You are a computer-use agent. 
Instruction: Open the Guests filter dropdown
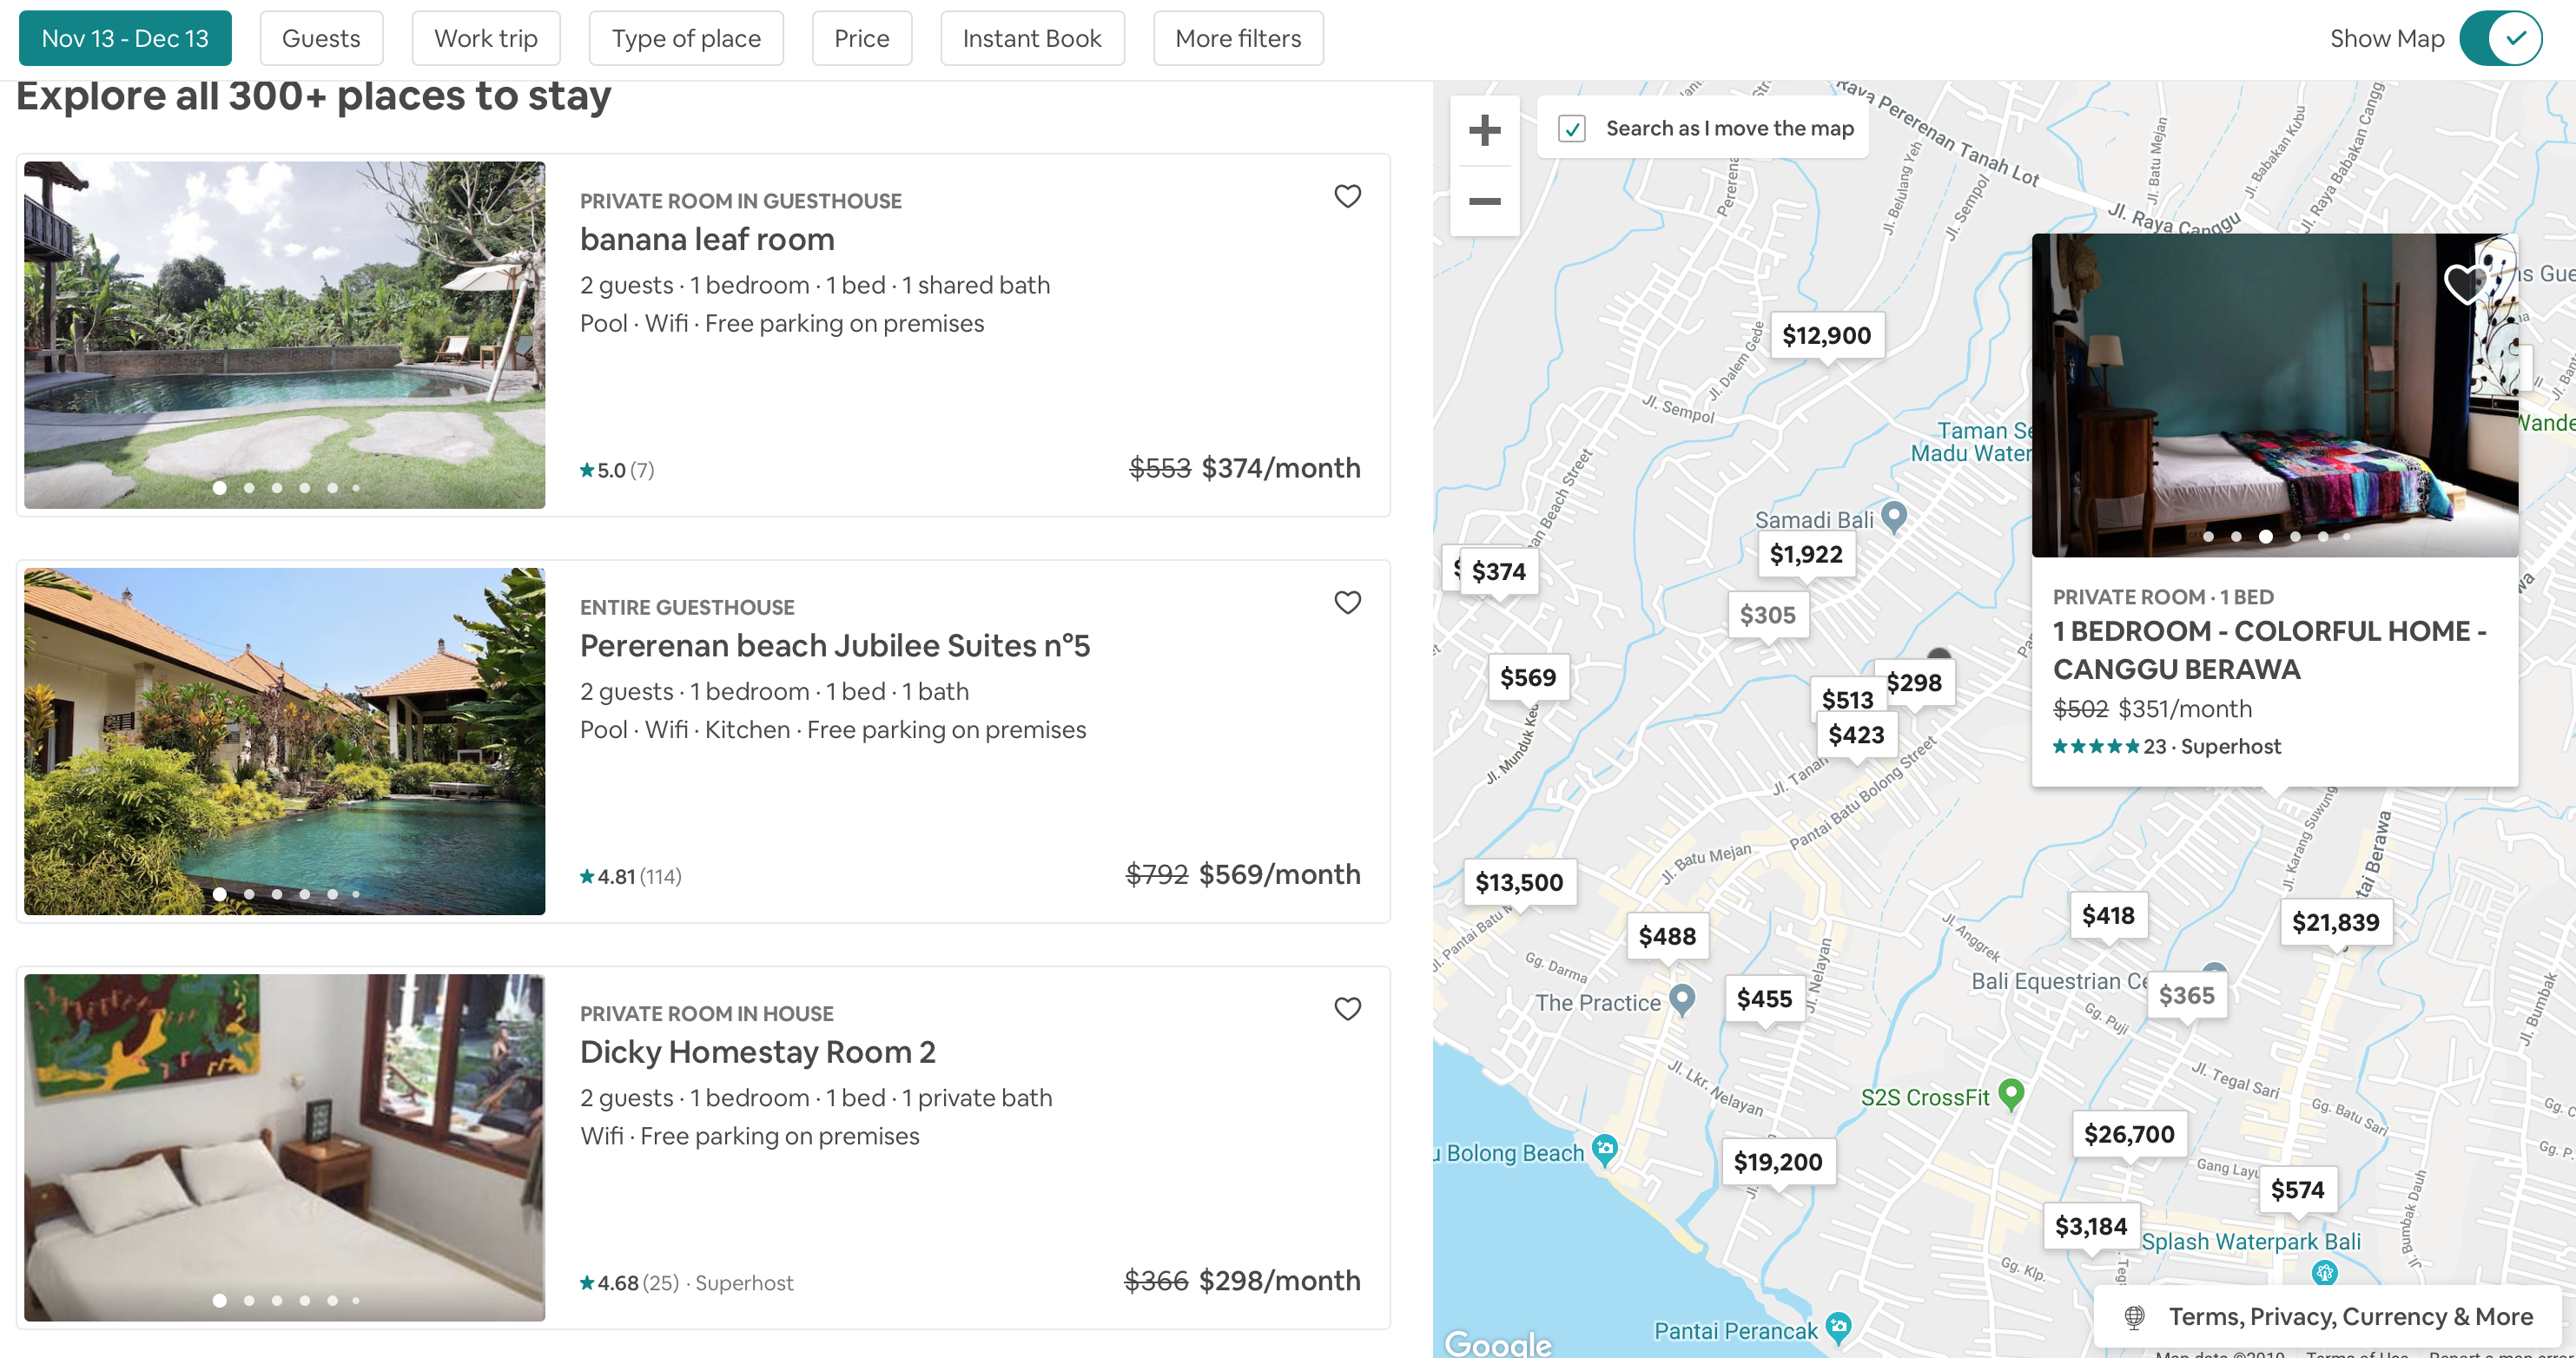[321, 39]
